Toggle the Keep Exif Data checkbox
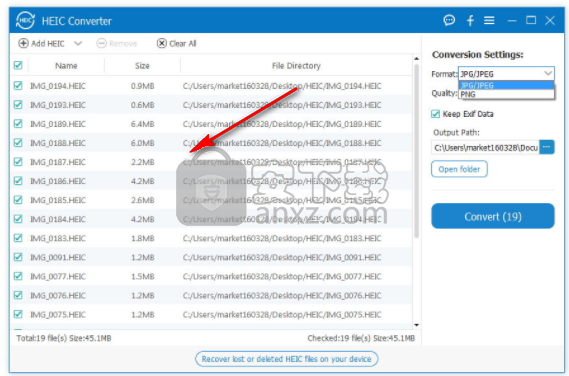Viewport: 569px width, 376px height. (x=435, y=114)
